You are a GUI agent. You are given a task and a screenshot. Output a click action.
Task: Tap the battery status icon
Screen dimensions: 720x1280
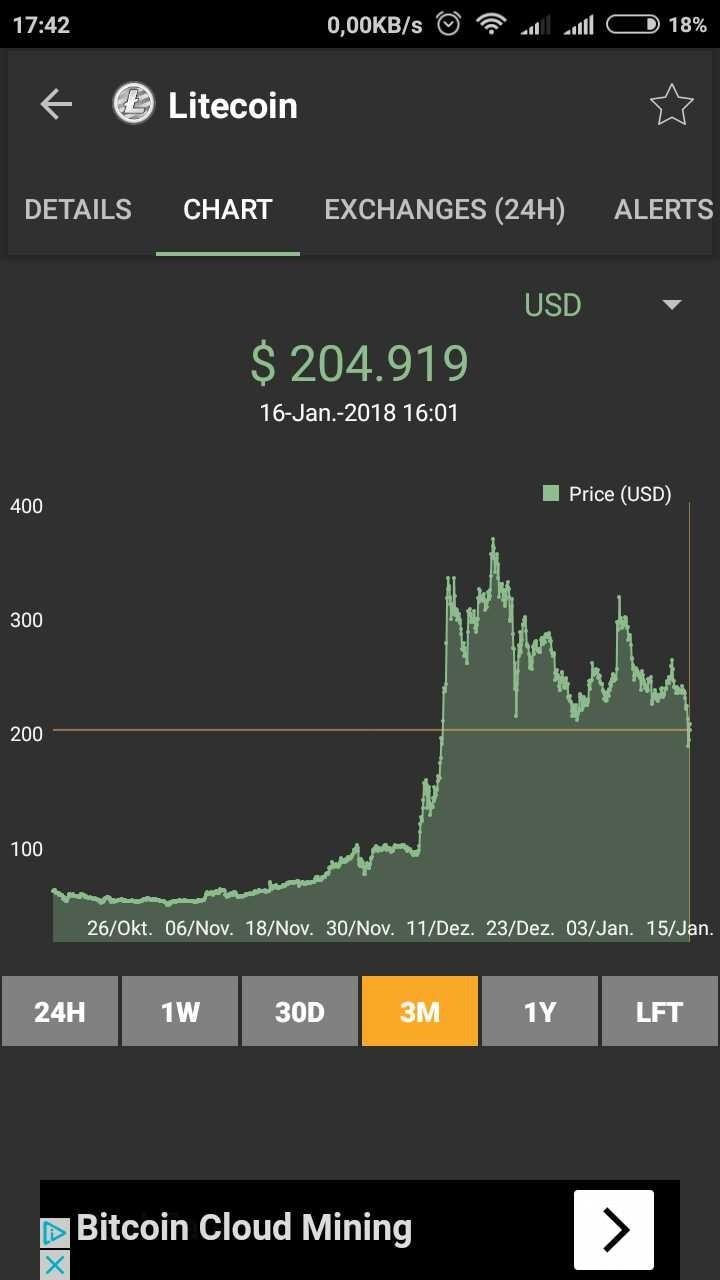(x=633, y=24)
